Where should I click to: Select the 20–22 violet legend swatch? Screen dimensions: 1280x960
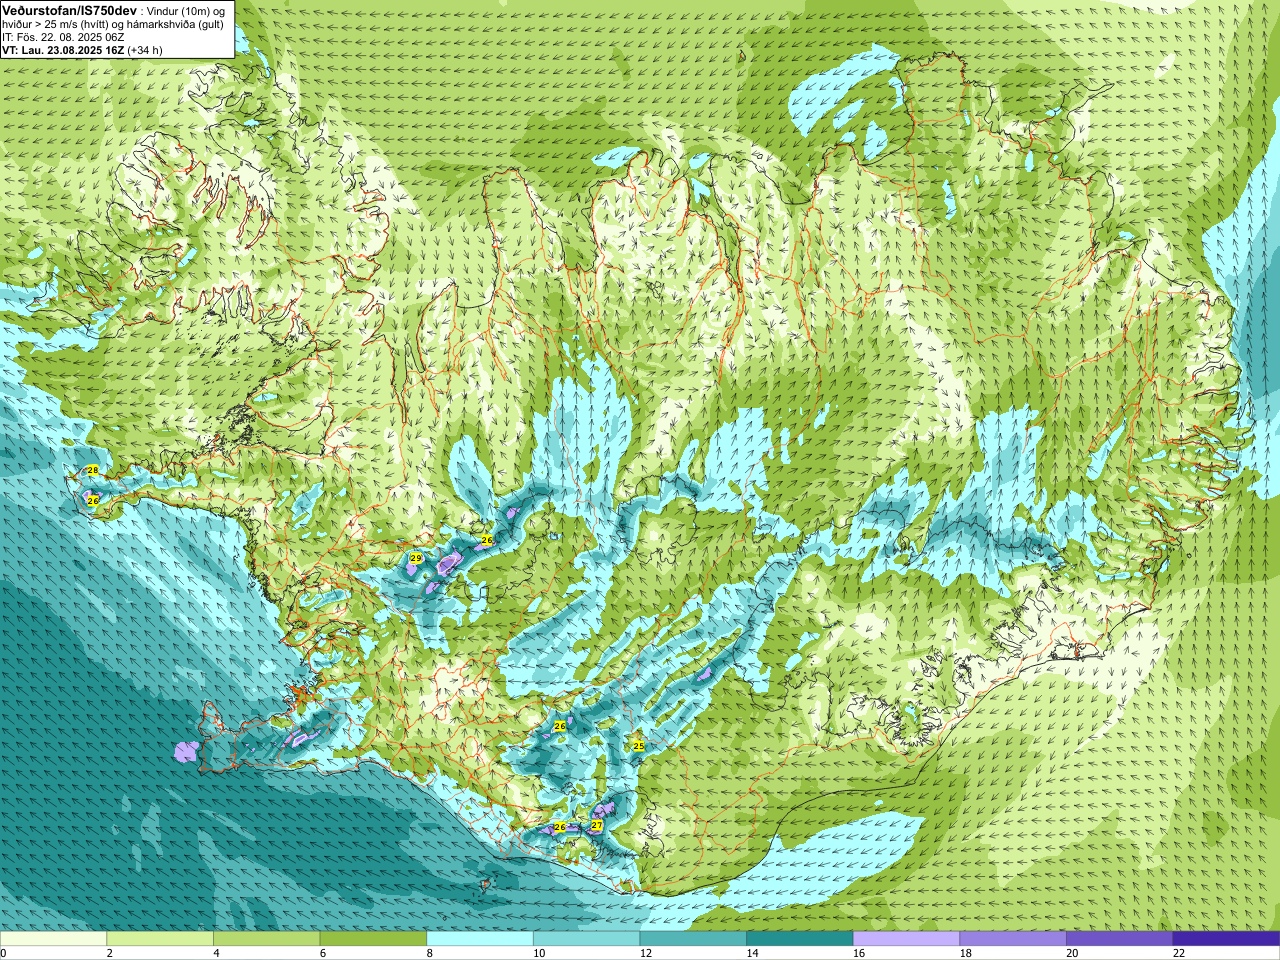click(x=1120, y=939)
